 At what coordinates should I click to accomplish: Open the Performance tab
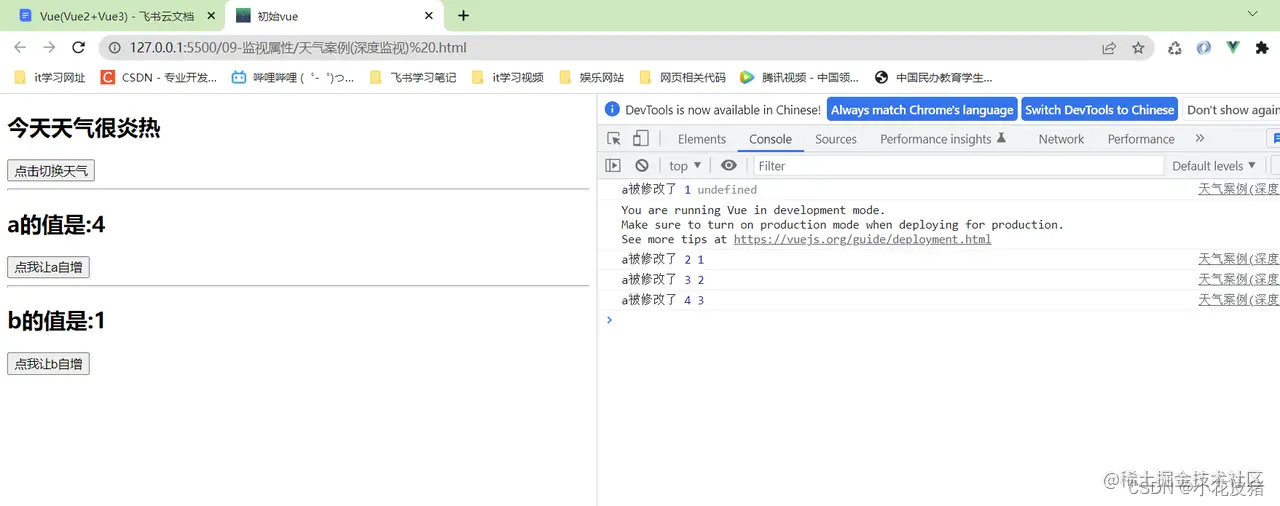click(x=1141, y=139)
